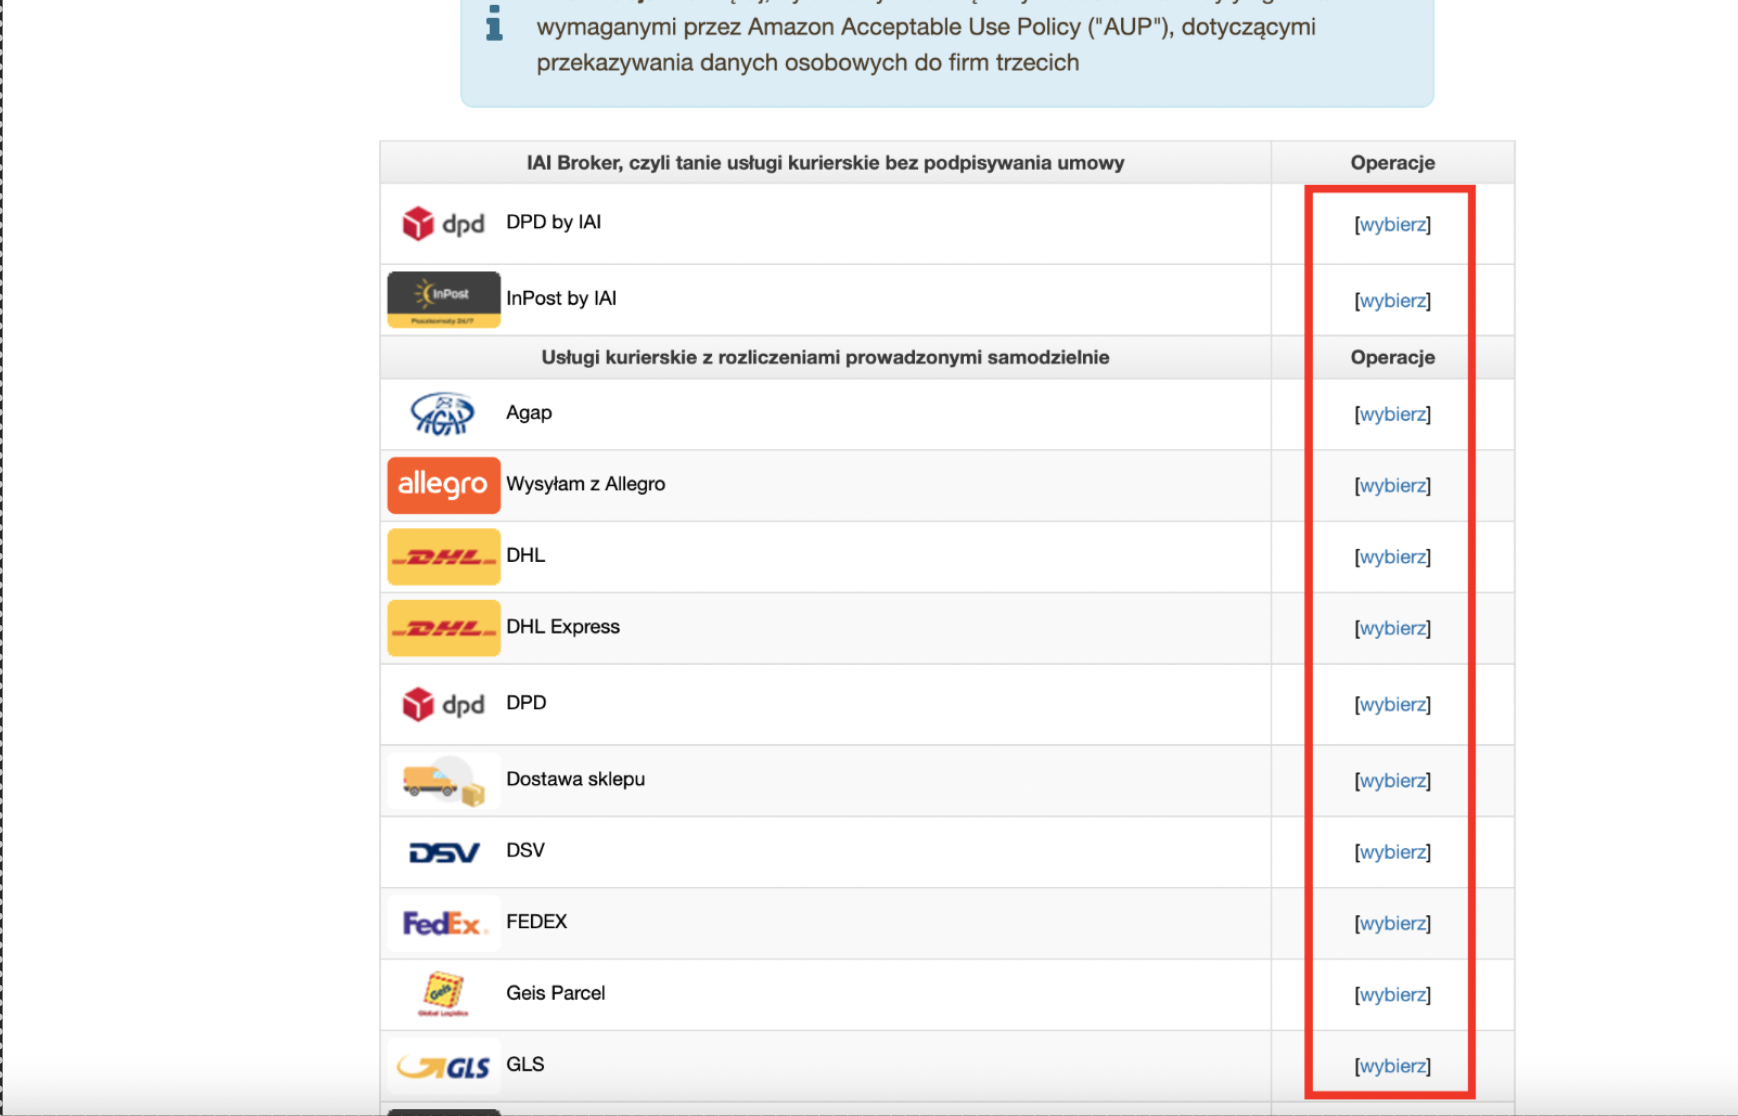Click the Dostawa sklepu delivery van icon
The height and width of the screenshot is (1116, 1738).
point(444,780)
